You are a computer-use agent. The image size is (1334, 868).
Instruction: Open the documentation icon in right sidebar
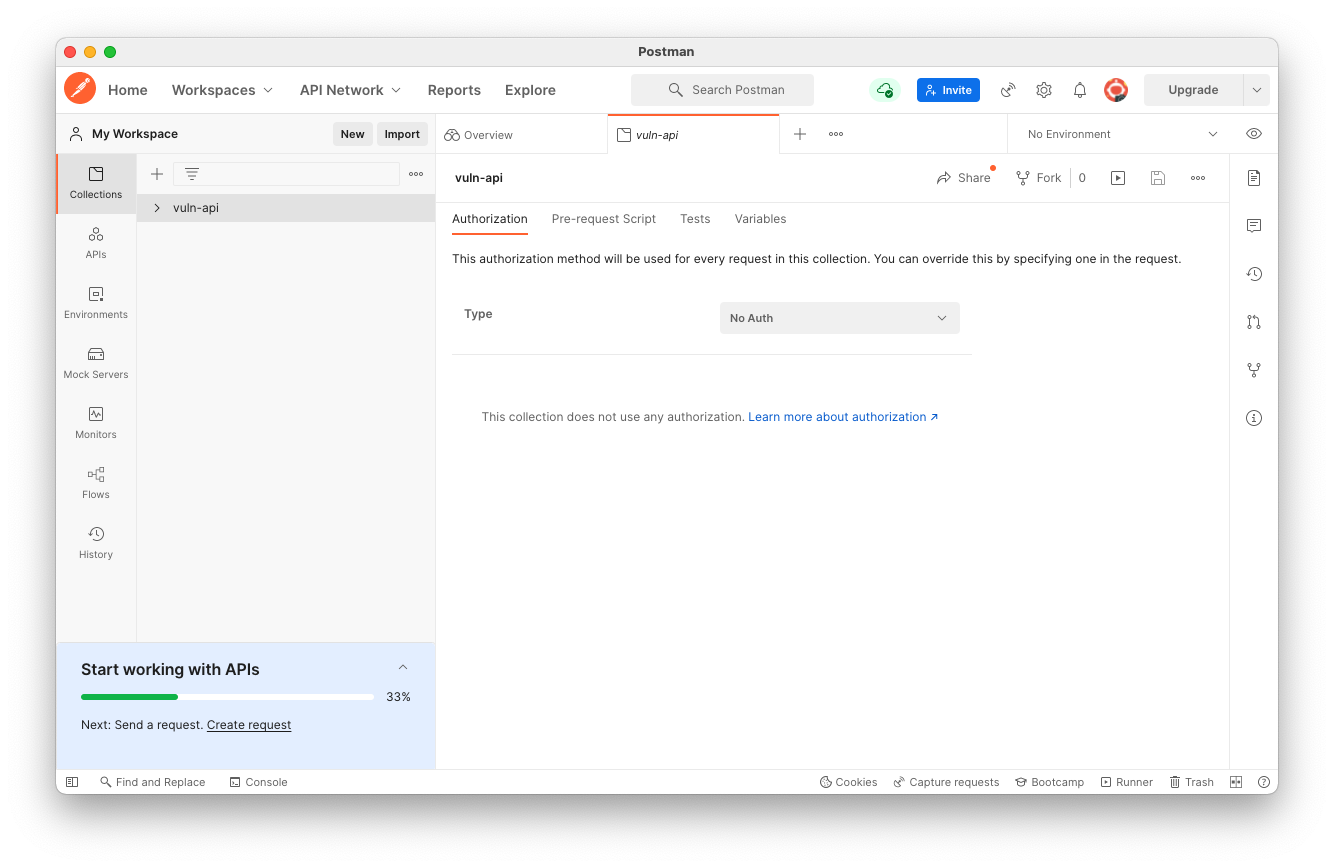(1254, 178)
